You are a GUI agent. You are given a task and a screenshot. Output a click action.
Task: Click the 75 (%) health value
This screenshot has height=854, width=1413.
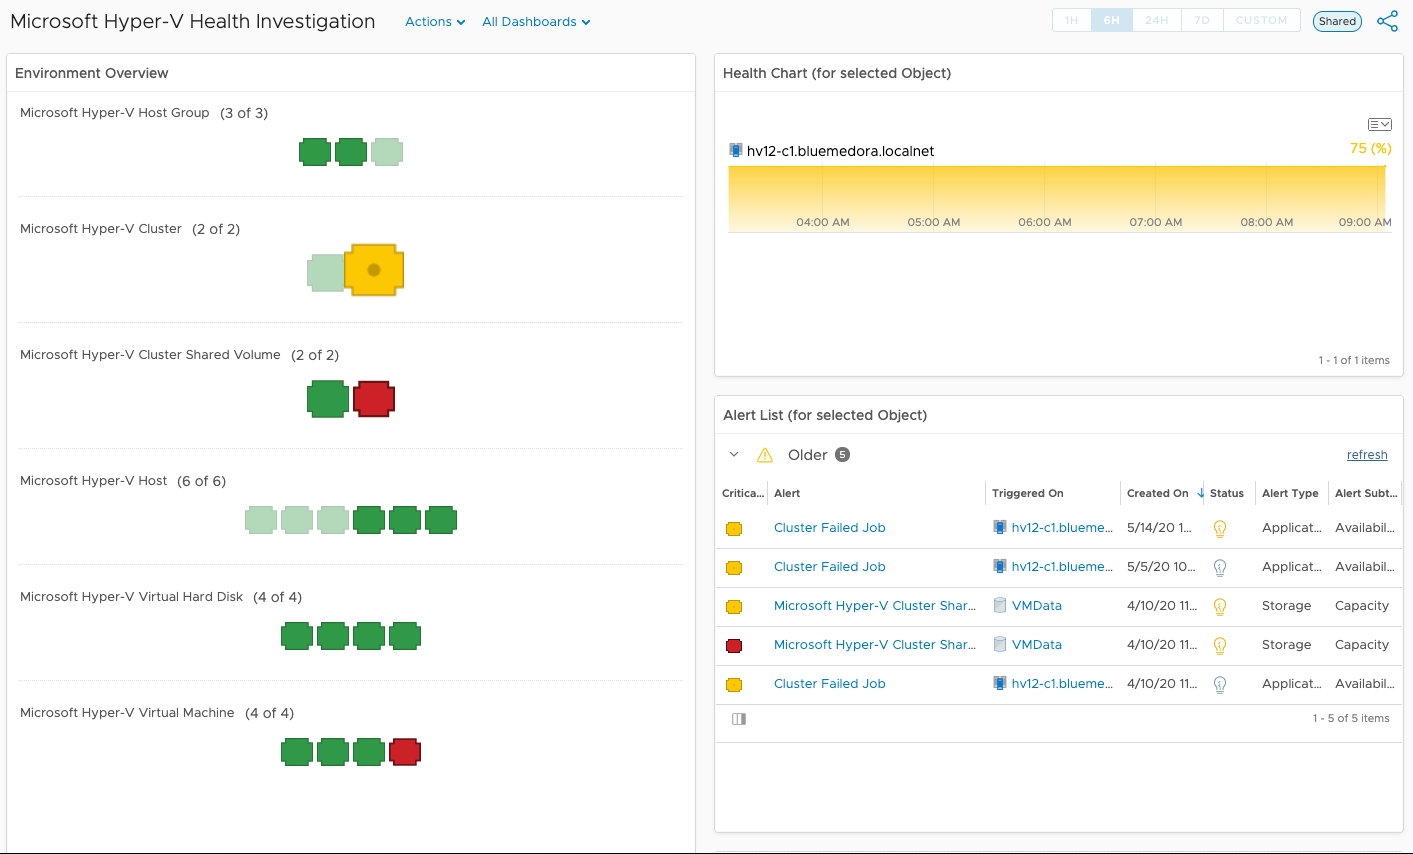tap(1371, 148)
